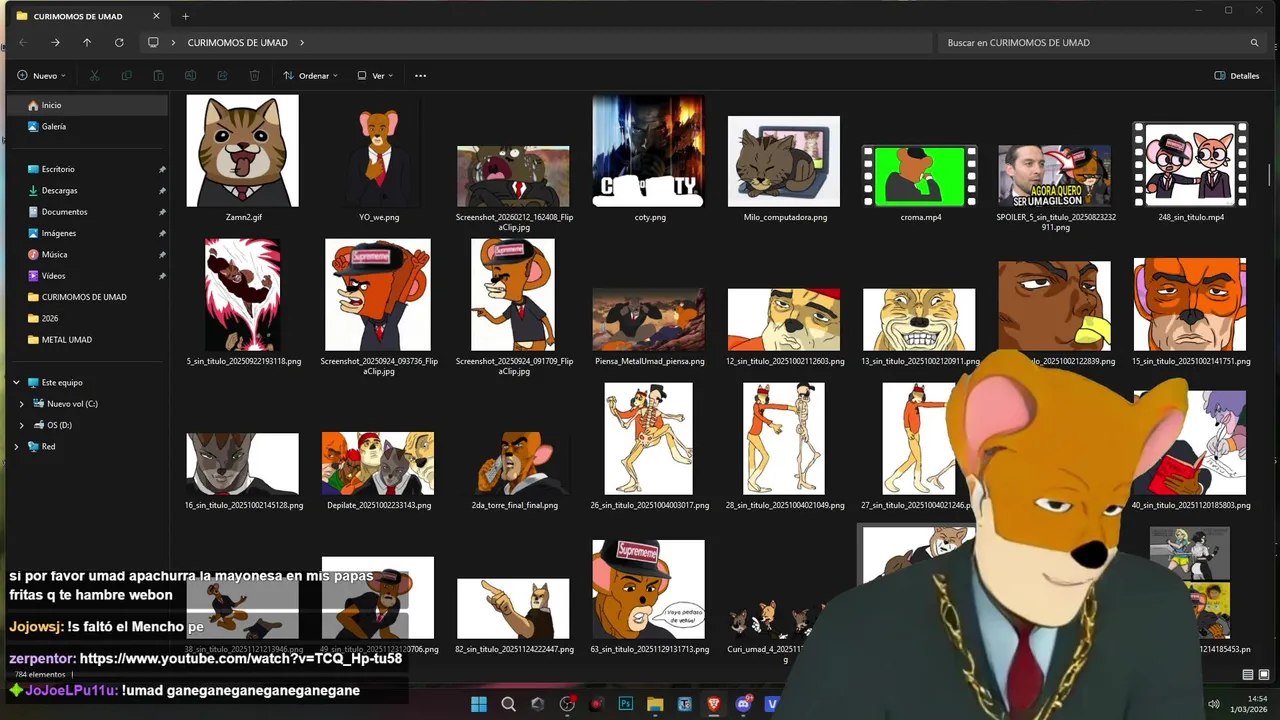Click the Copy icon in toolbar
Screen dimensions: 1280x720
click(126, 76)
